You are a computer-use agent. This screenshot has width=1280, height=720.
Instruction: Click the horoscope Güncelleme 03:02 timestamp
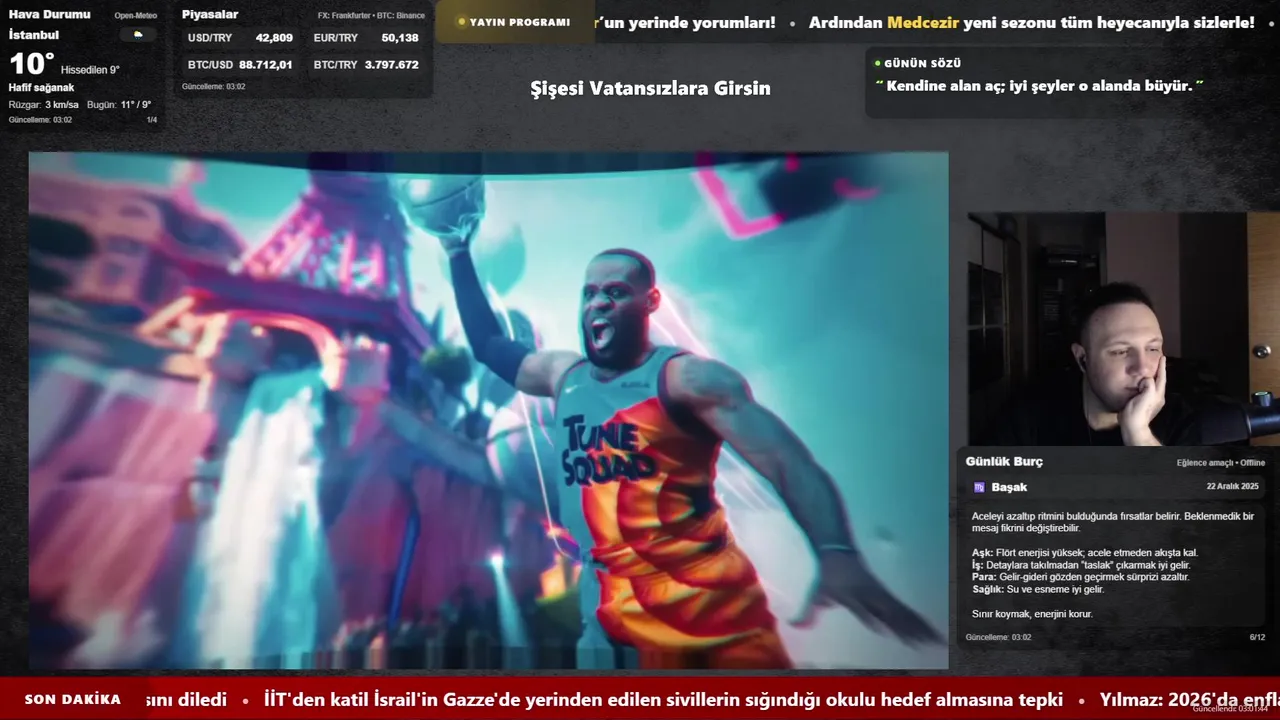click(998, 637)
